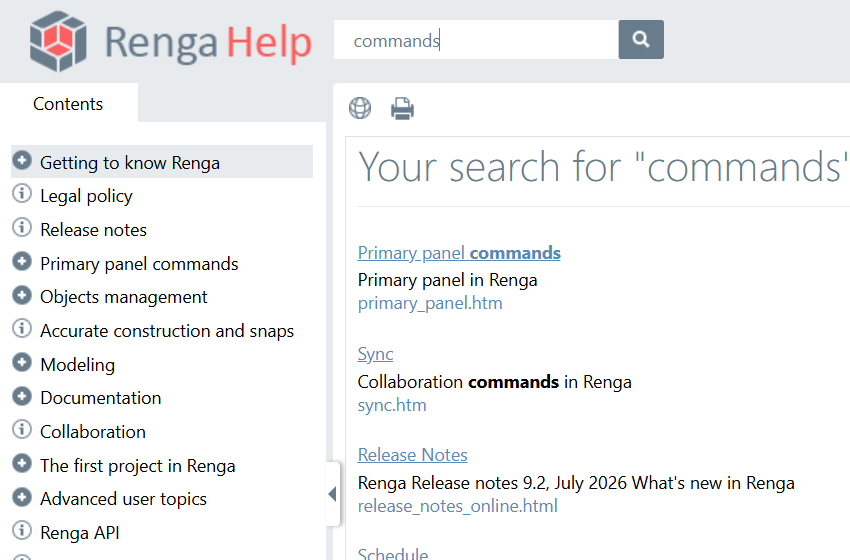Expand The first project in Renga plus icon
The image size is (850, 560).
pos(22,464)
